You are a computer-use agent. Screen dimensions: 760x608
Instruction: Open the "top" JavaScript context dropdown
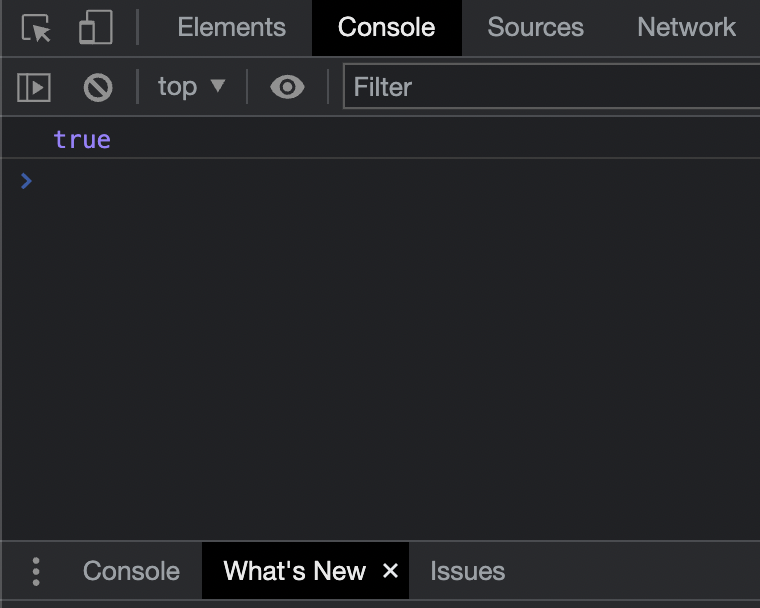tap(191, 88)
